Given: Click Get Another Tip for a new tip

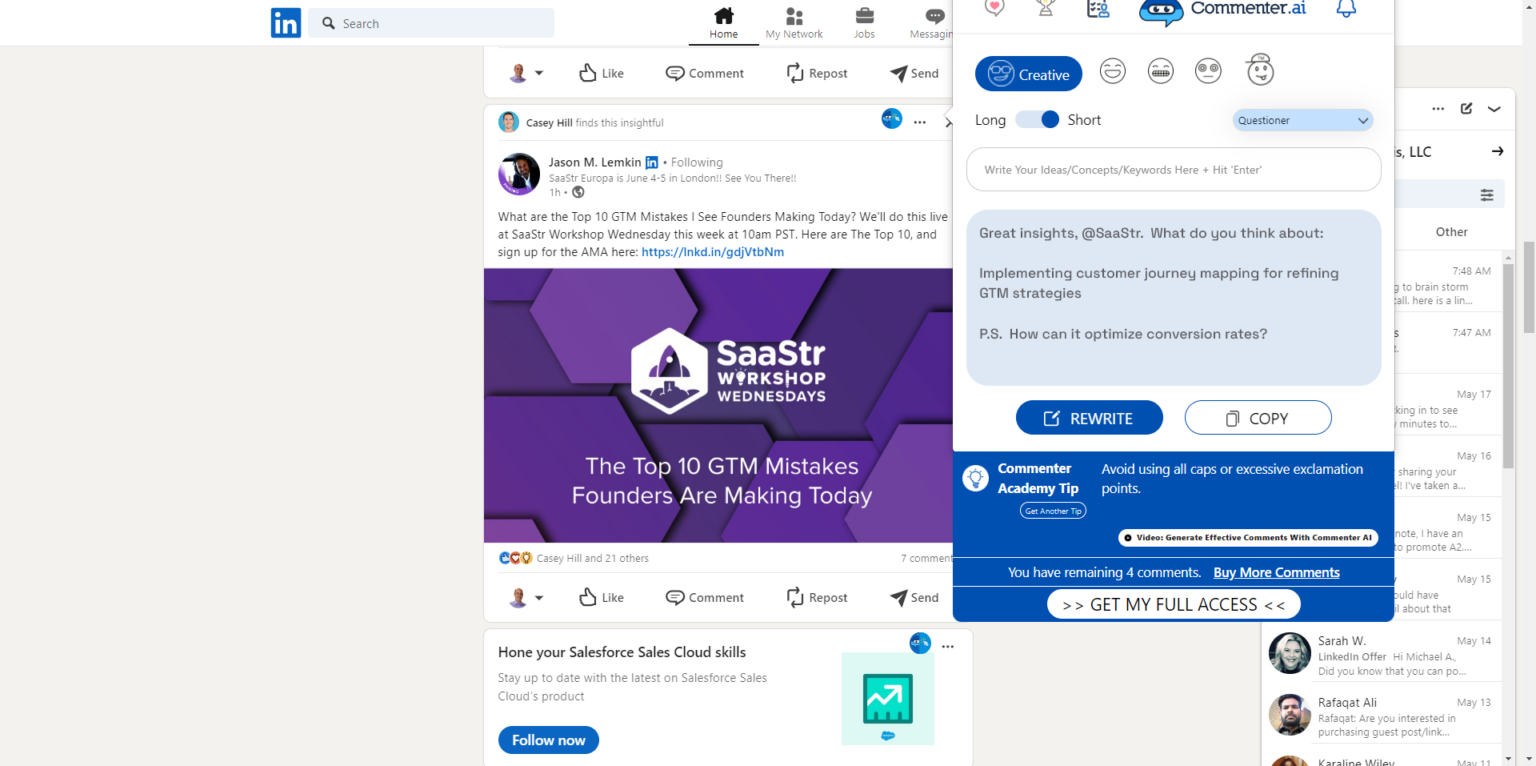Looking at the screenshot, I should (1052, 510).
